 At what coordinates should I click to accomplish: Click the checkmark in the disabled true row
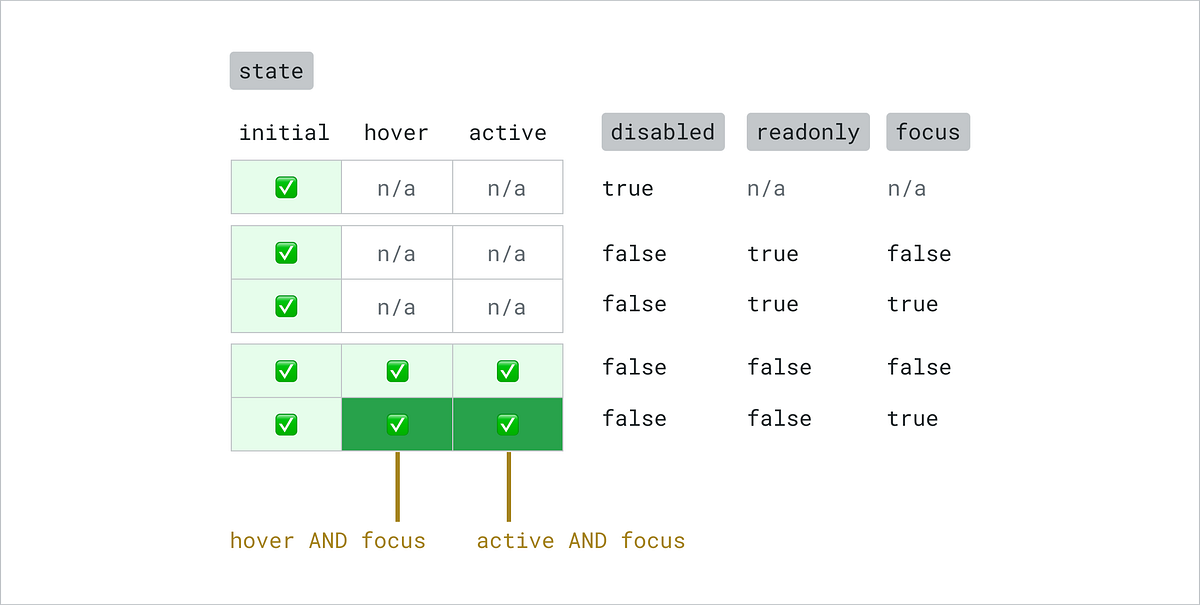pyautogui.click(x=286, y=187)
